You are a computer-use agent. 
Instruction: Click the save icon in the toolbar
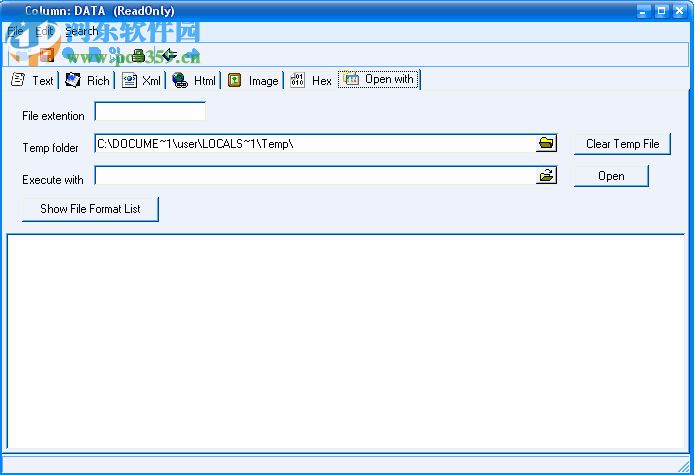[x=47, y=55]
